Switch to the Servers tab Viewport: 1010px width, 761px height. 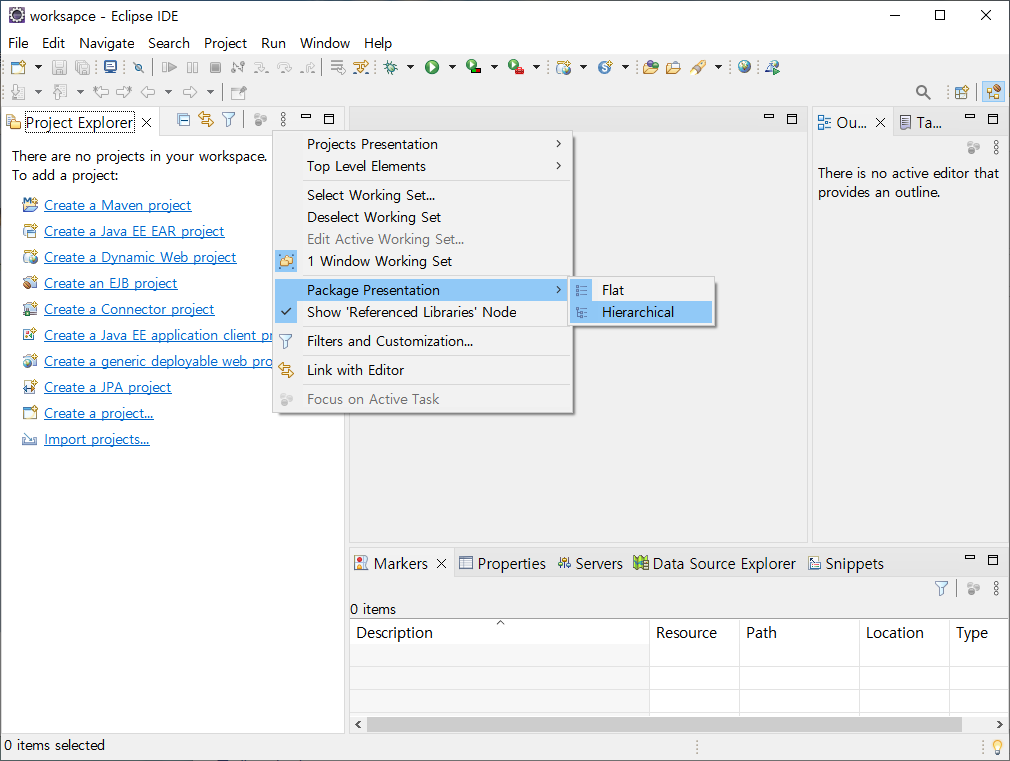click(x=590, y=564)
